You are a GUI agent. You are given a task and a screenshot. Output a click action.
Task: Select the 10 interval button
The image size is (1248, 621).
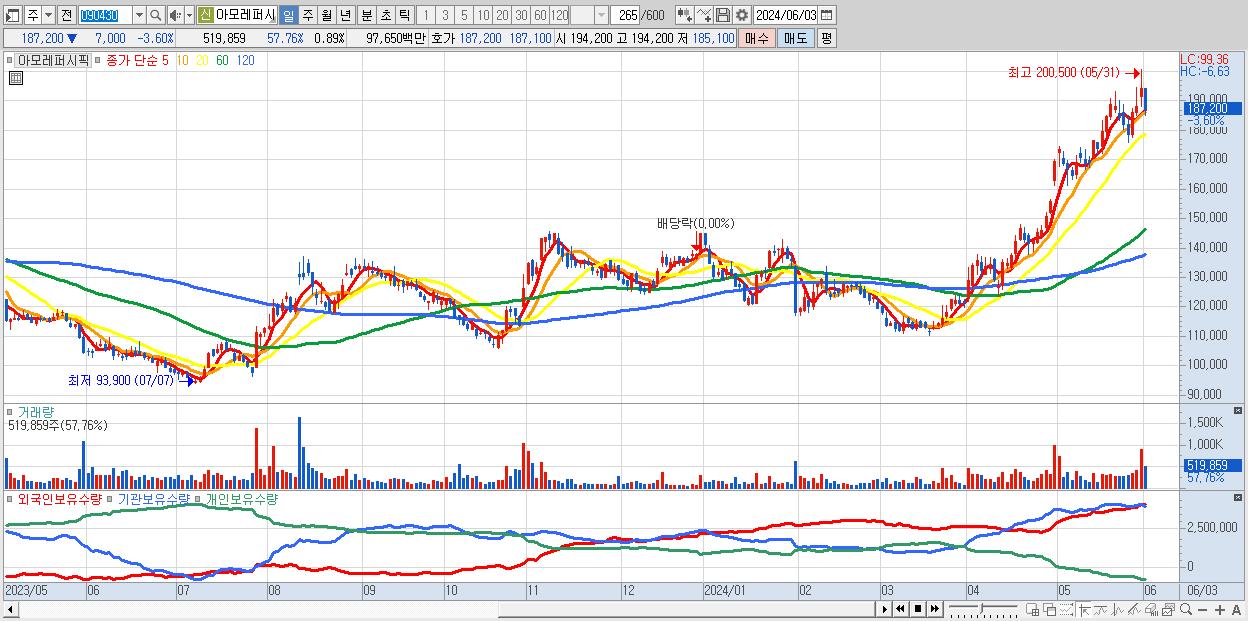click(483, 15)
